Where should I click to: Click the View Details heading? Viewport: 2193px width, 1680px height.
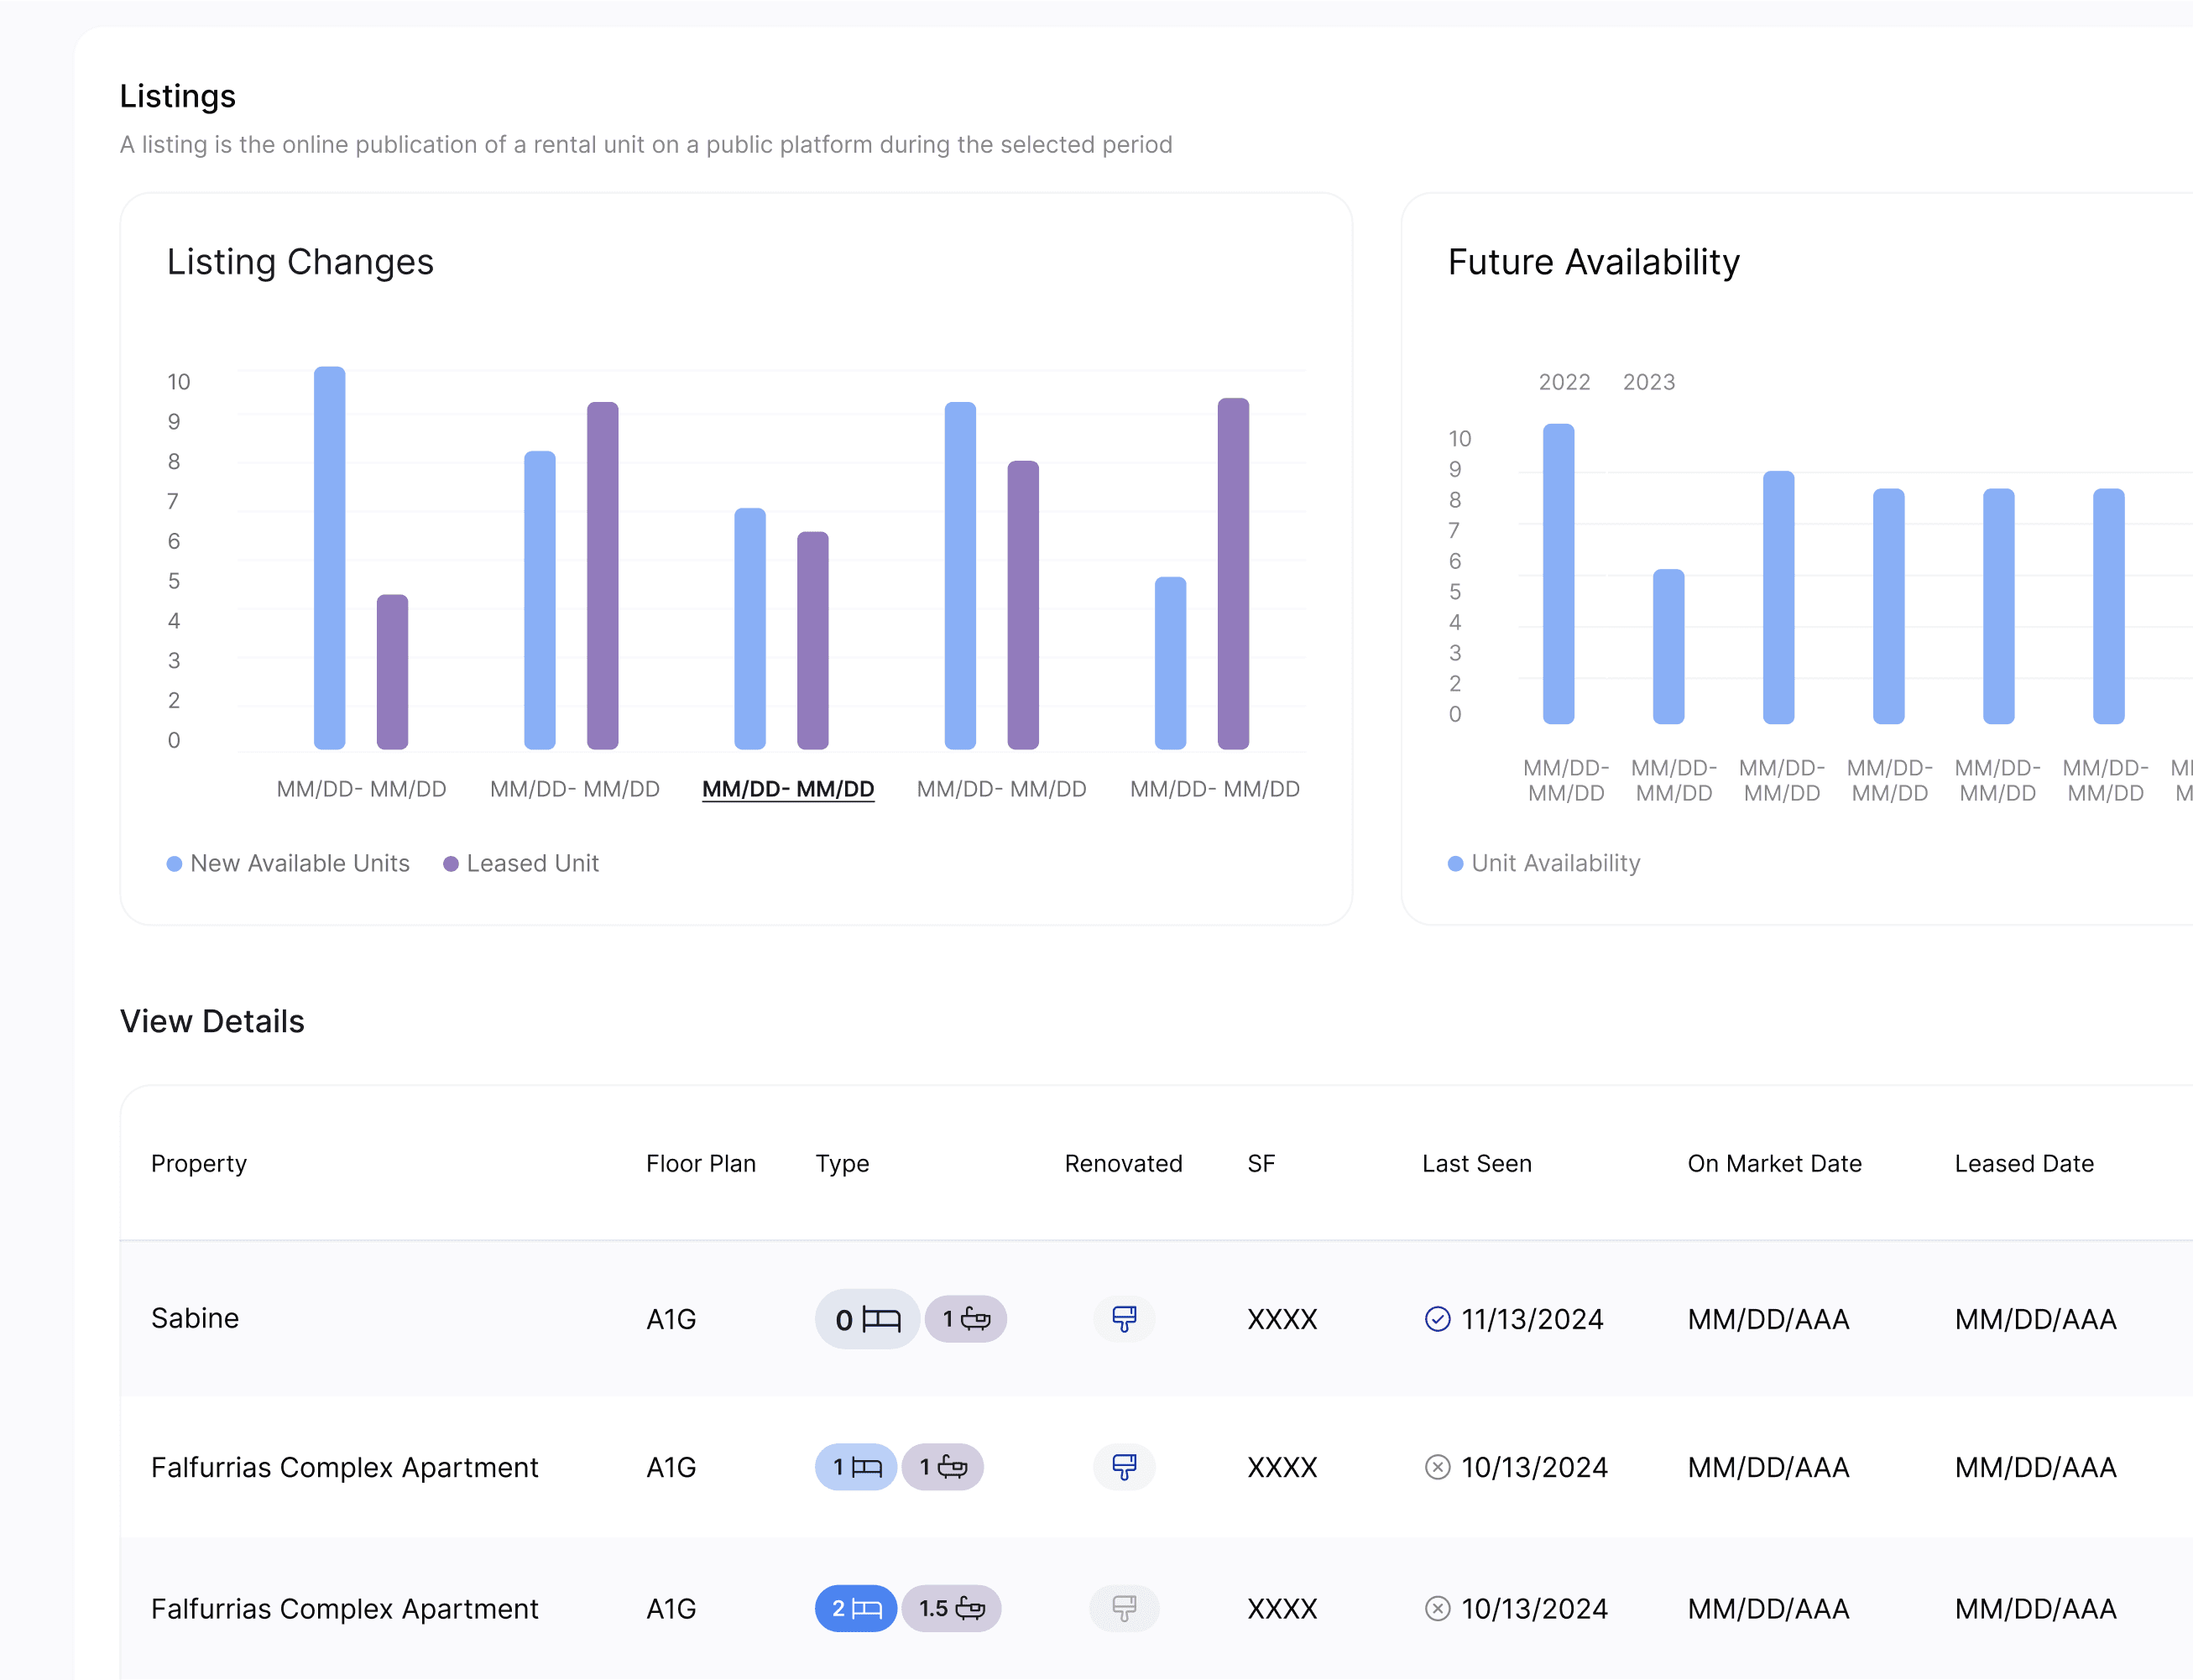point(212,1021)
